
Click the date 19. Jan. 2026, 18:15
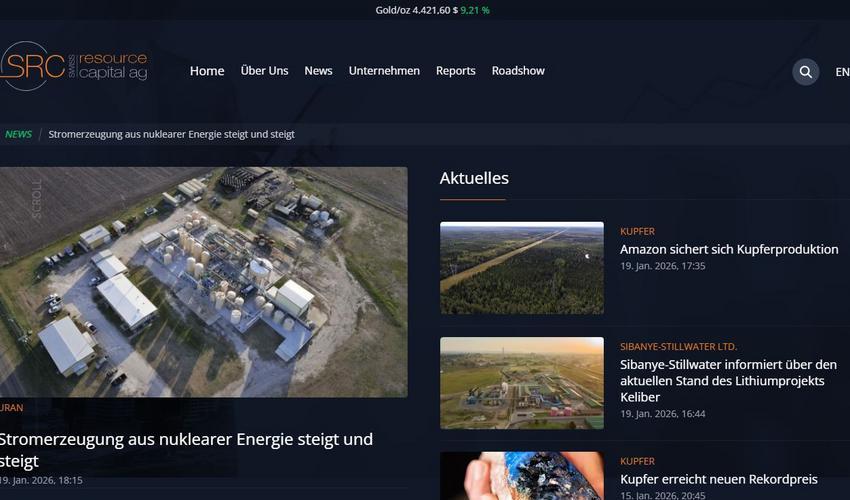tap(41, 480)
